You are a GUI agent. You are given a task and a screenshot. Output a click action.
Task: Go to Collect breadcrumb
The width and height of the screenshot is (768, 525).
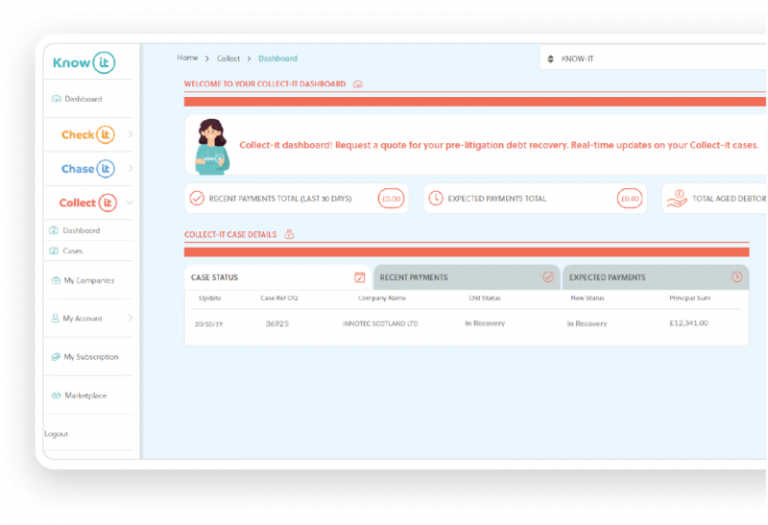[x=228, y=58]
